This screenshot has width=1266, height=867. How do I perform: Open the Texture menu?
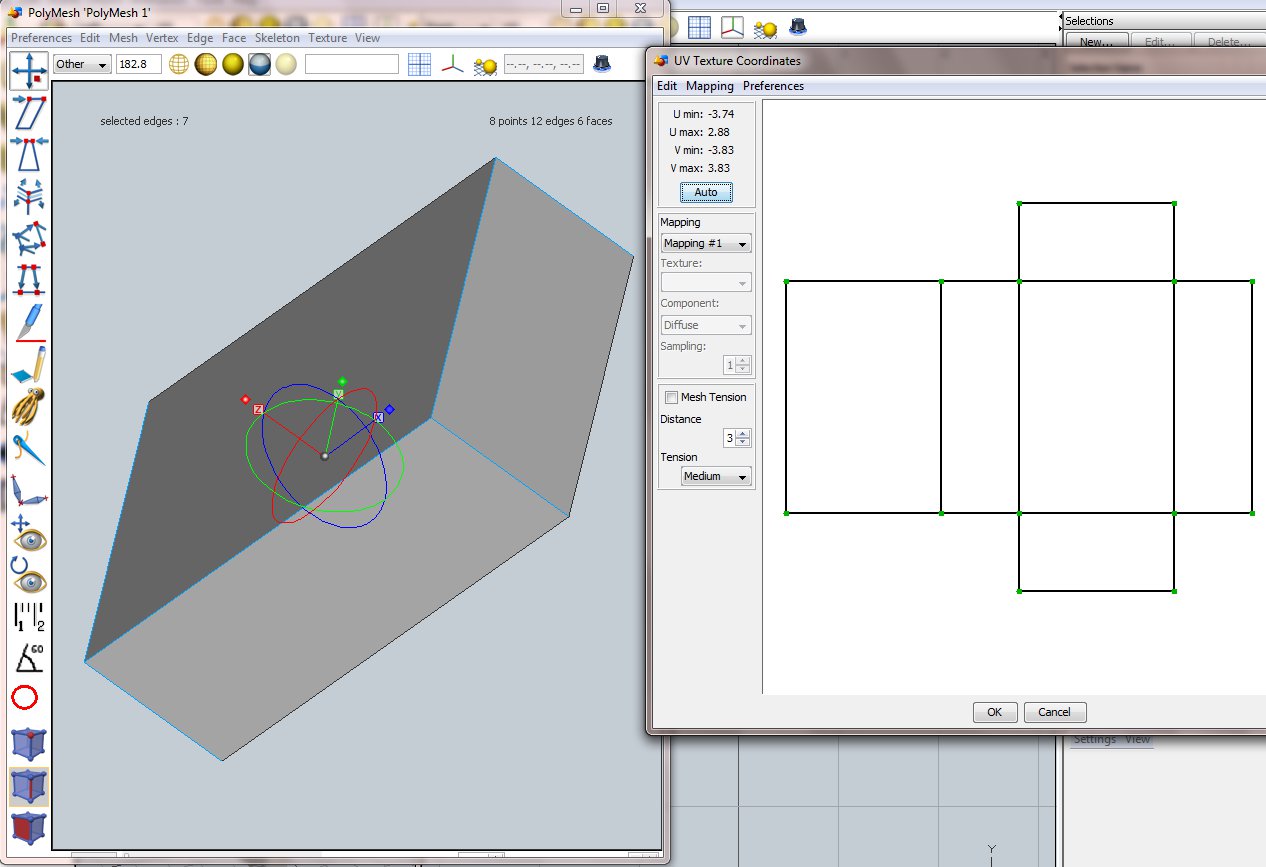coord(327,38)
